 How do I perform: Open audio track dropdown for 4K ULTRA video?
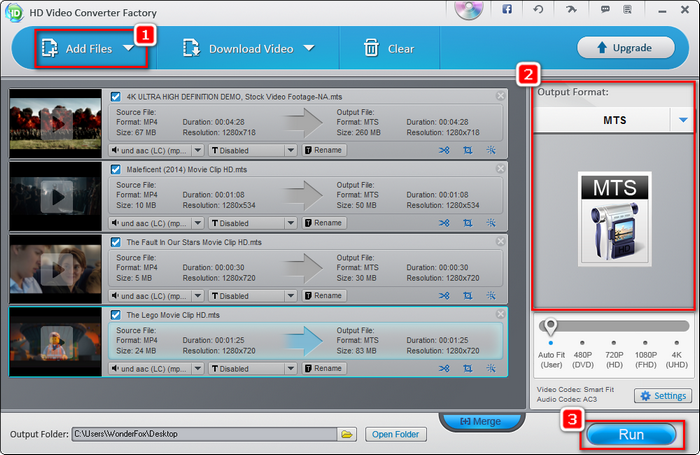pyautogui.click(x=198, y=150)
